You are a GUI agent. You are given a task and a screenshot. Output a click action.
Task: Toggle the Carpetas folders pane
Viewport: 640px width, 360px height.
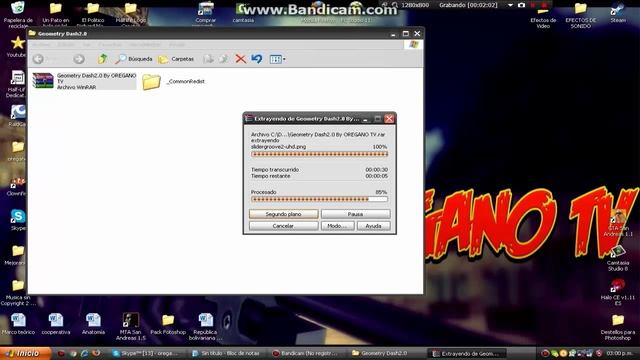coord(176,59)
